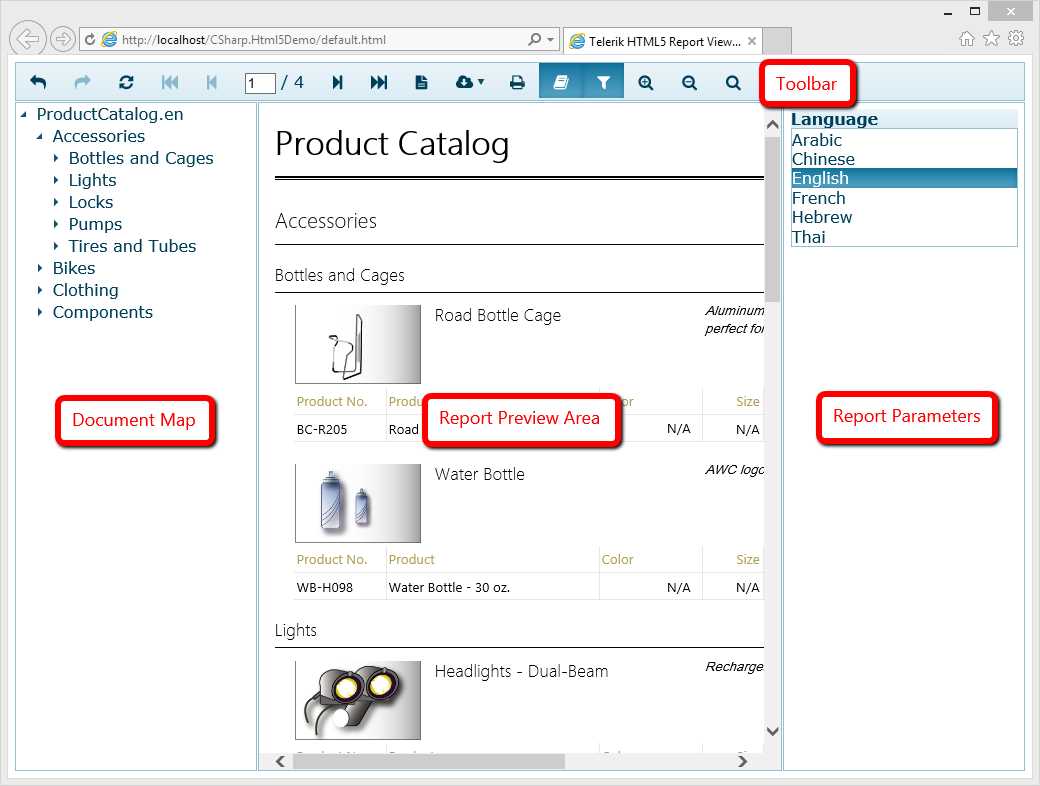Navigate to Lights in the document map
Image resolution: width=1040 pixels, height=786 pixels.
(92, 180)
